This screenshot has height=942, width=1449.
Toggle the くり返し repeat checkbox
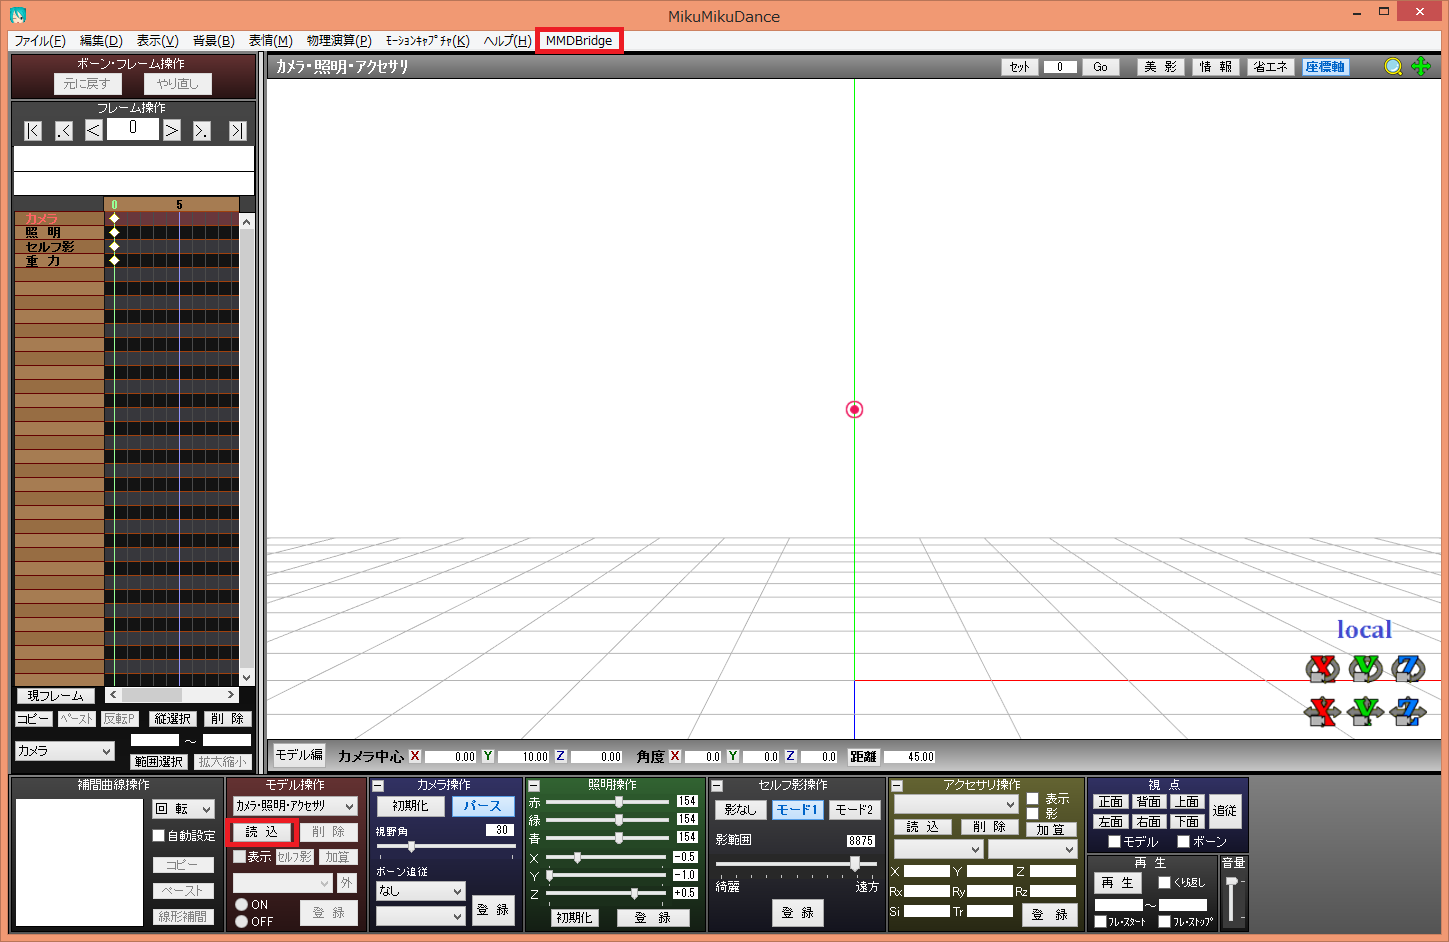pos(1164,883)
